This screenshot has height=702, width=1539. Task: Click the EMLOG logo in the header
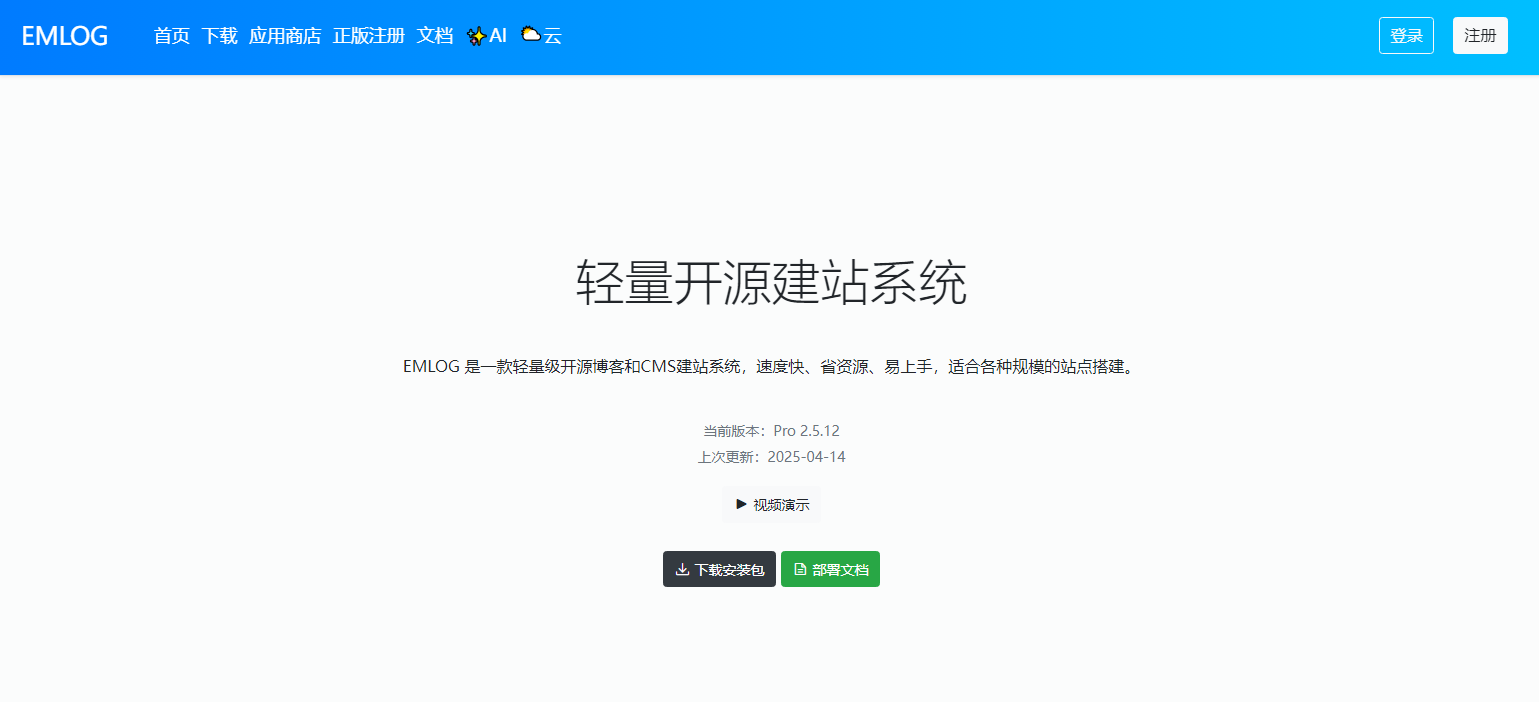tap(63, 35)
